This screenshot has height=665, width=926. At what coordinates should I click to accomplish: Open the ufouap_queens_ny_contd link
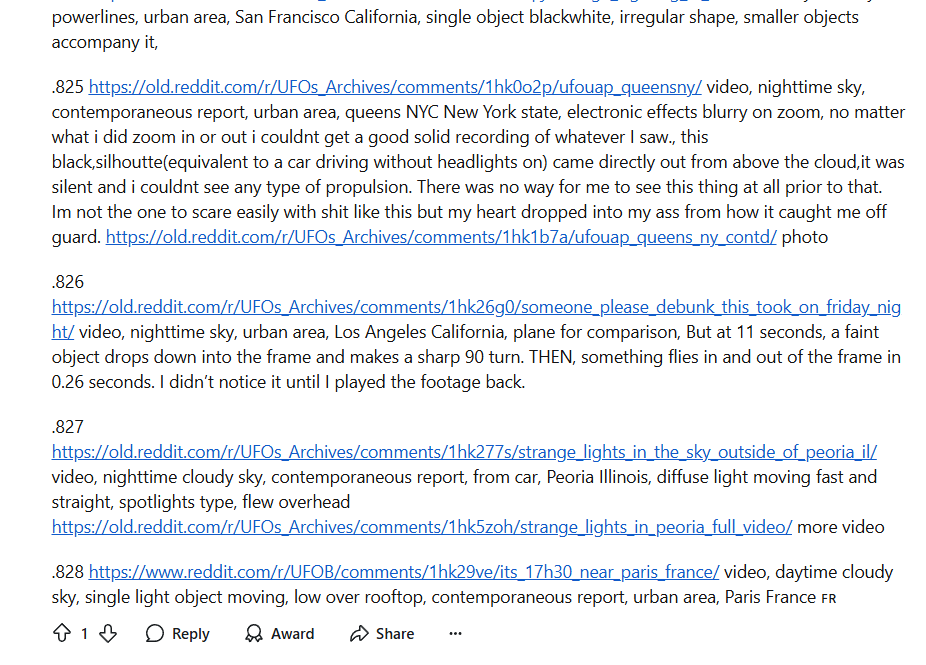click(441, 237)
